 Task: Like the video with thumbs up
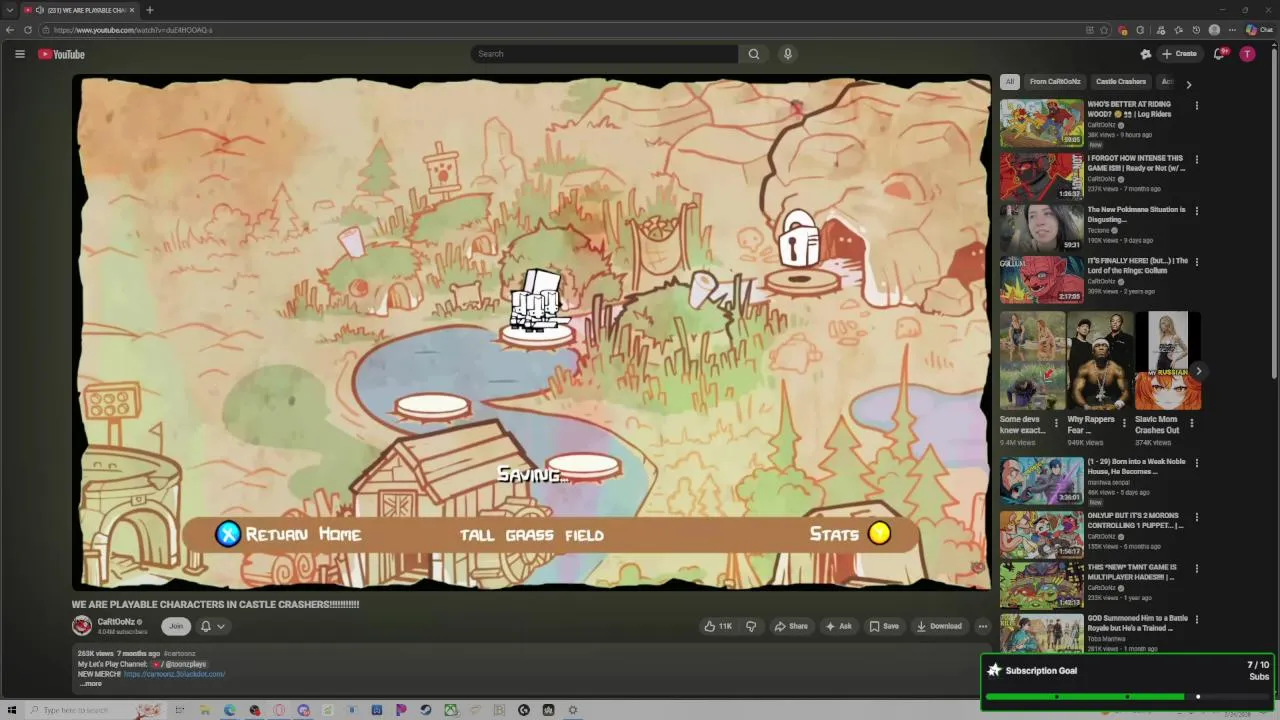tap(717, 626)
